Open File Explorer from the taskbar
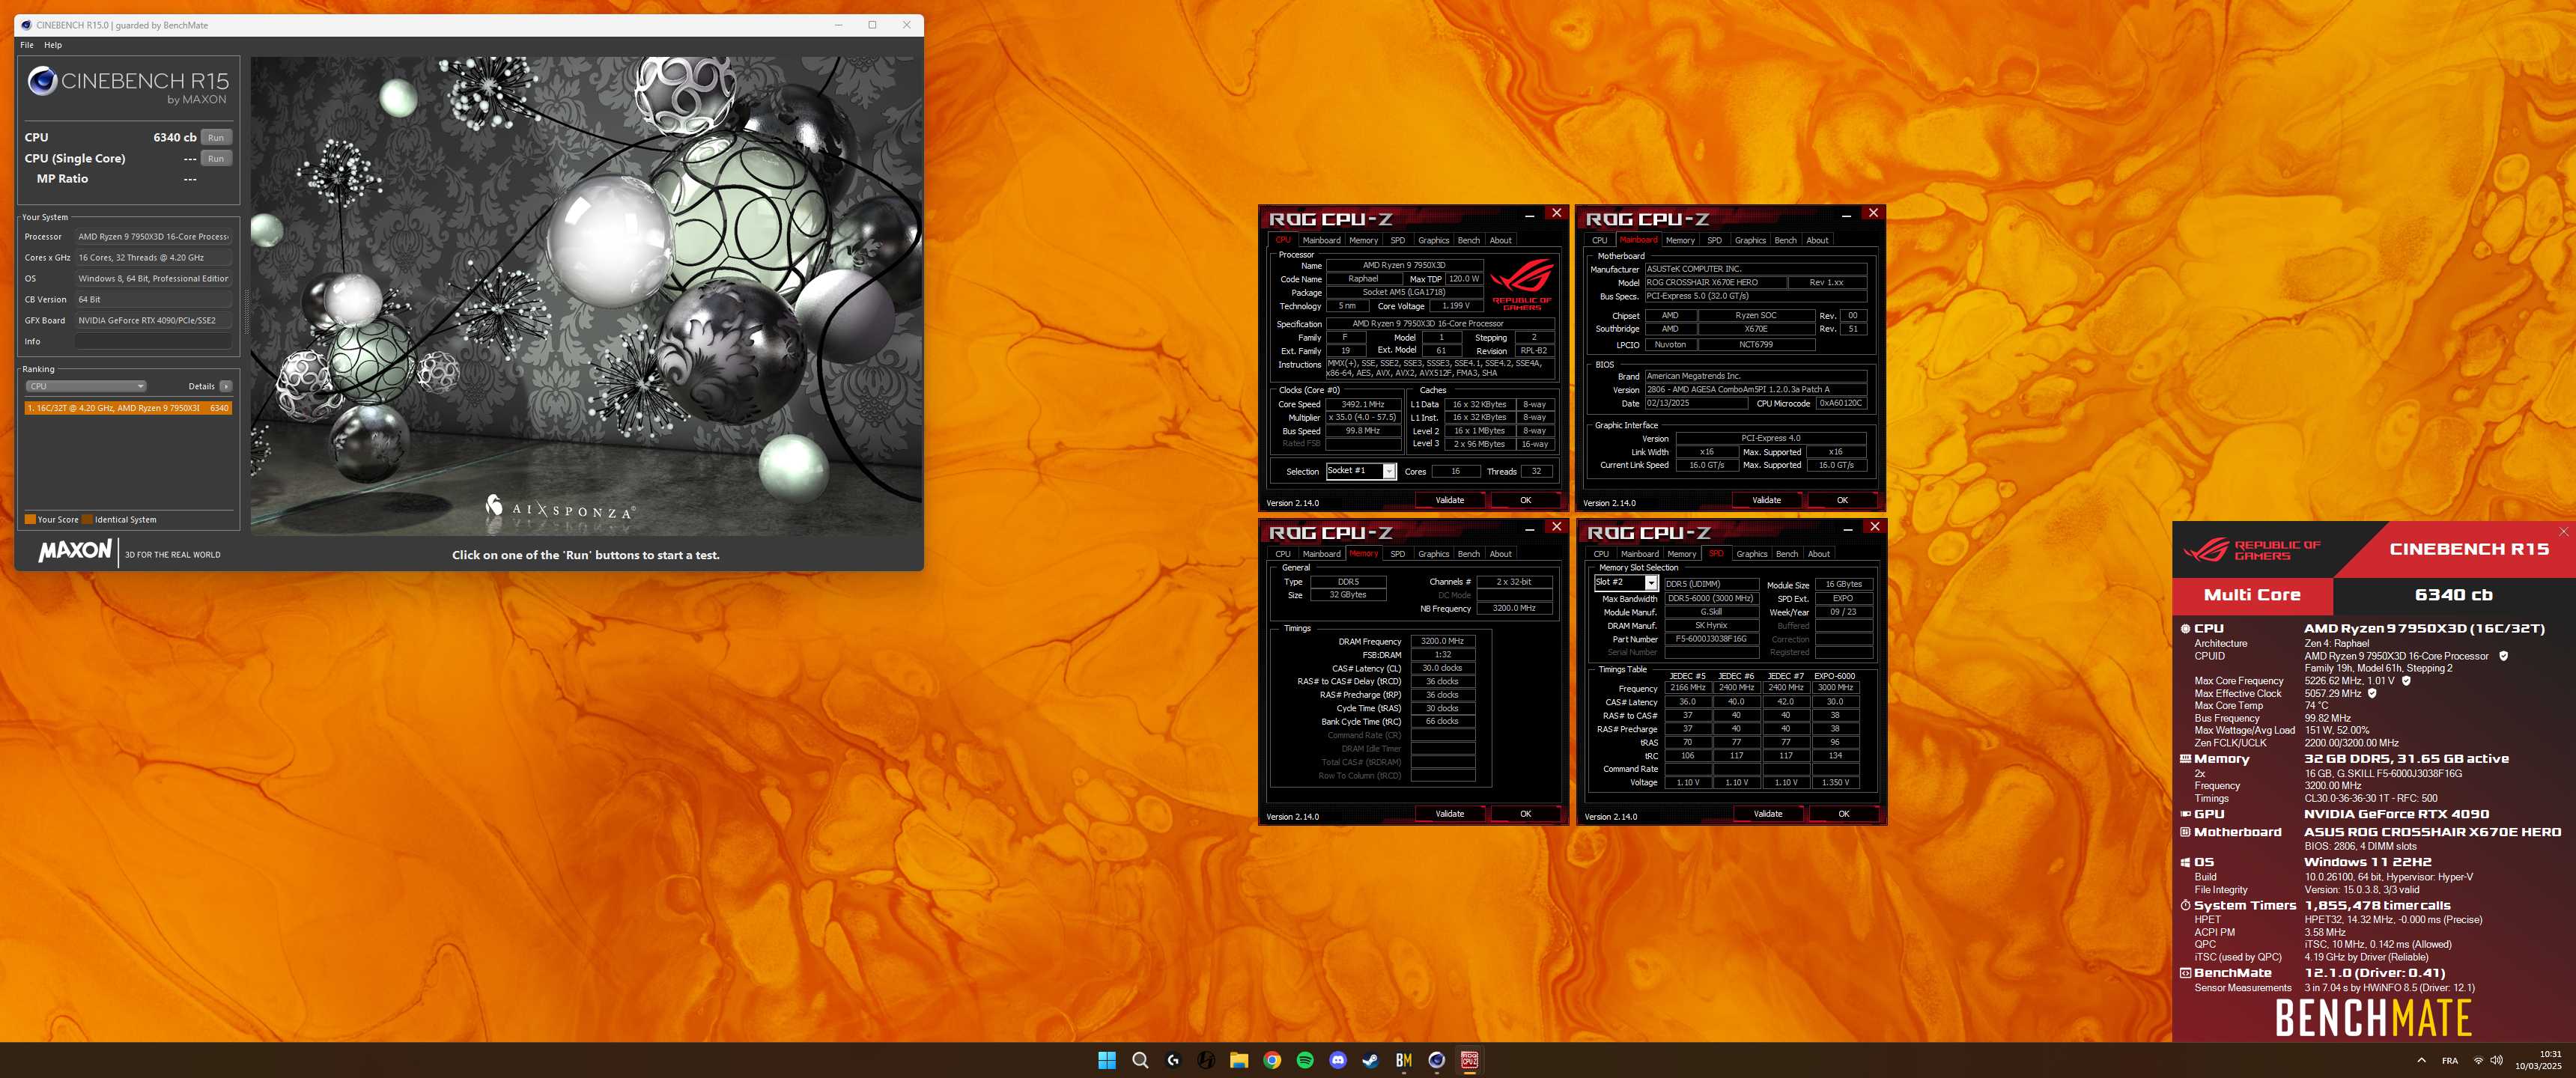Image resolution: width=2576 pixels, height=1078 pixels. click(1238, 1060)
